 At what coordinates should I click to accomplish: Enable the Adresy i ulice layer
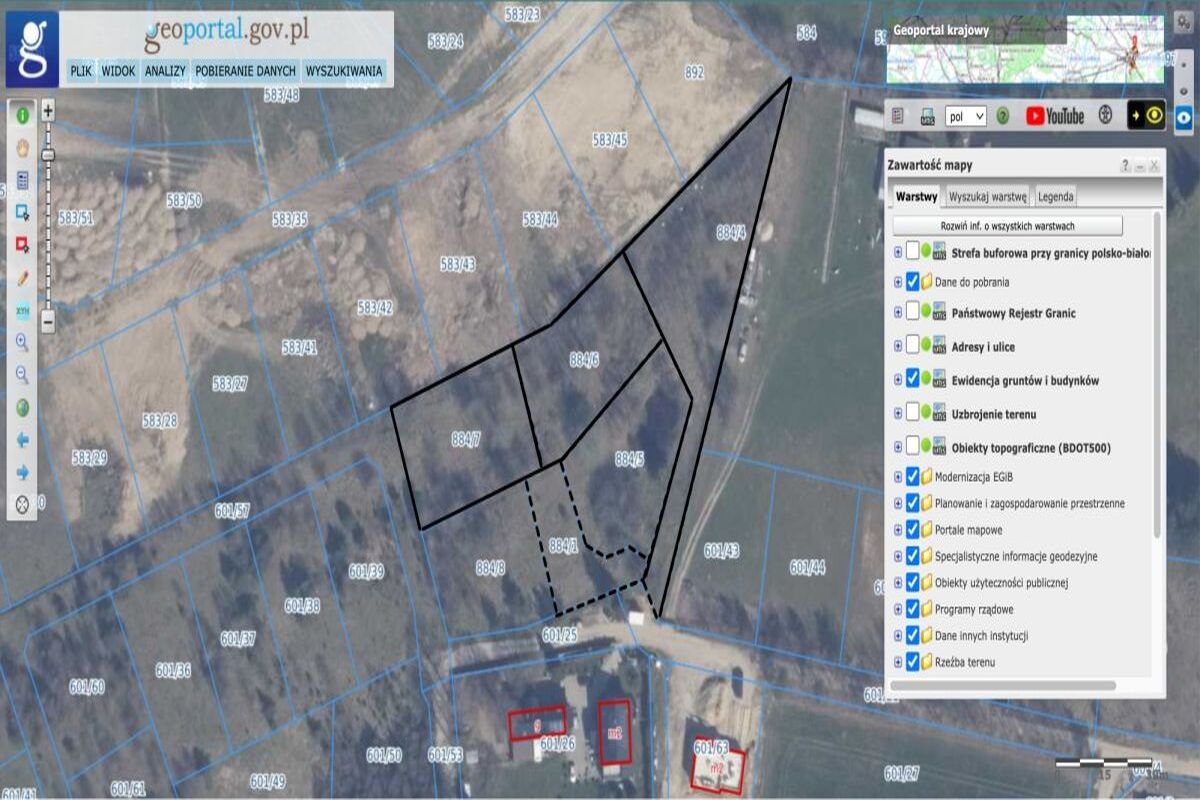point(912,345)
